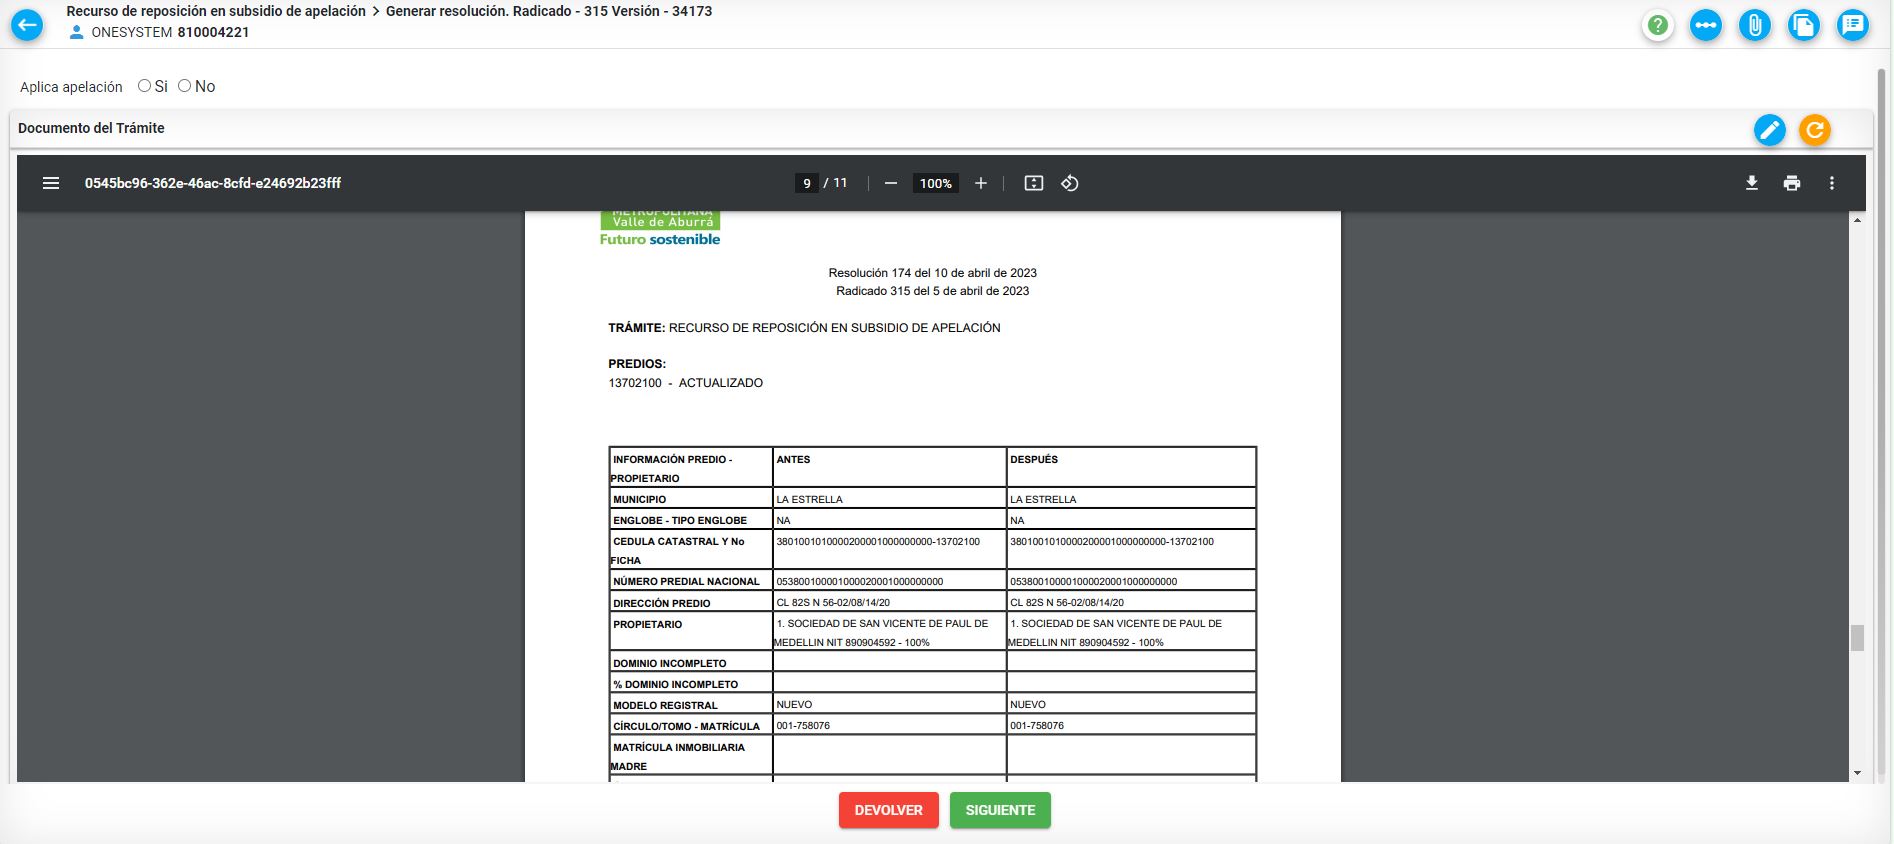Screen dimensions: 1894x844
Task: Click fit to page button
Action: point(1034,183)
